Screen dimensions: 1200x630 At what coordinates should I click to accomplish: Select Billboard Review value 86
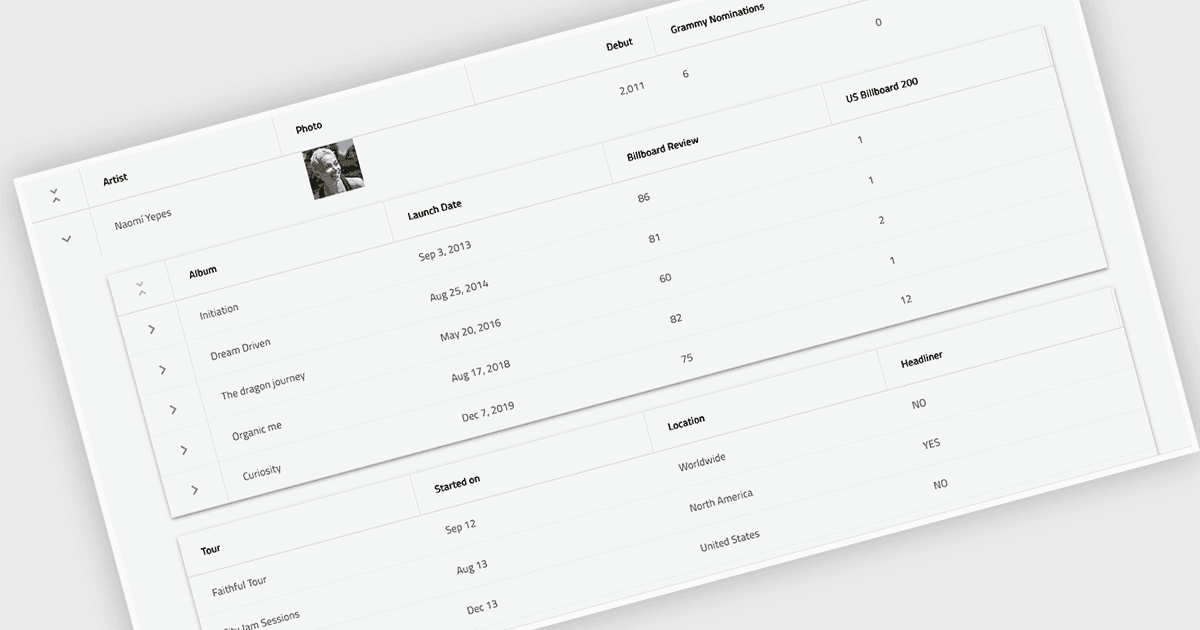[x=643, y=198]
